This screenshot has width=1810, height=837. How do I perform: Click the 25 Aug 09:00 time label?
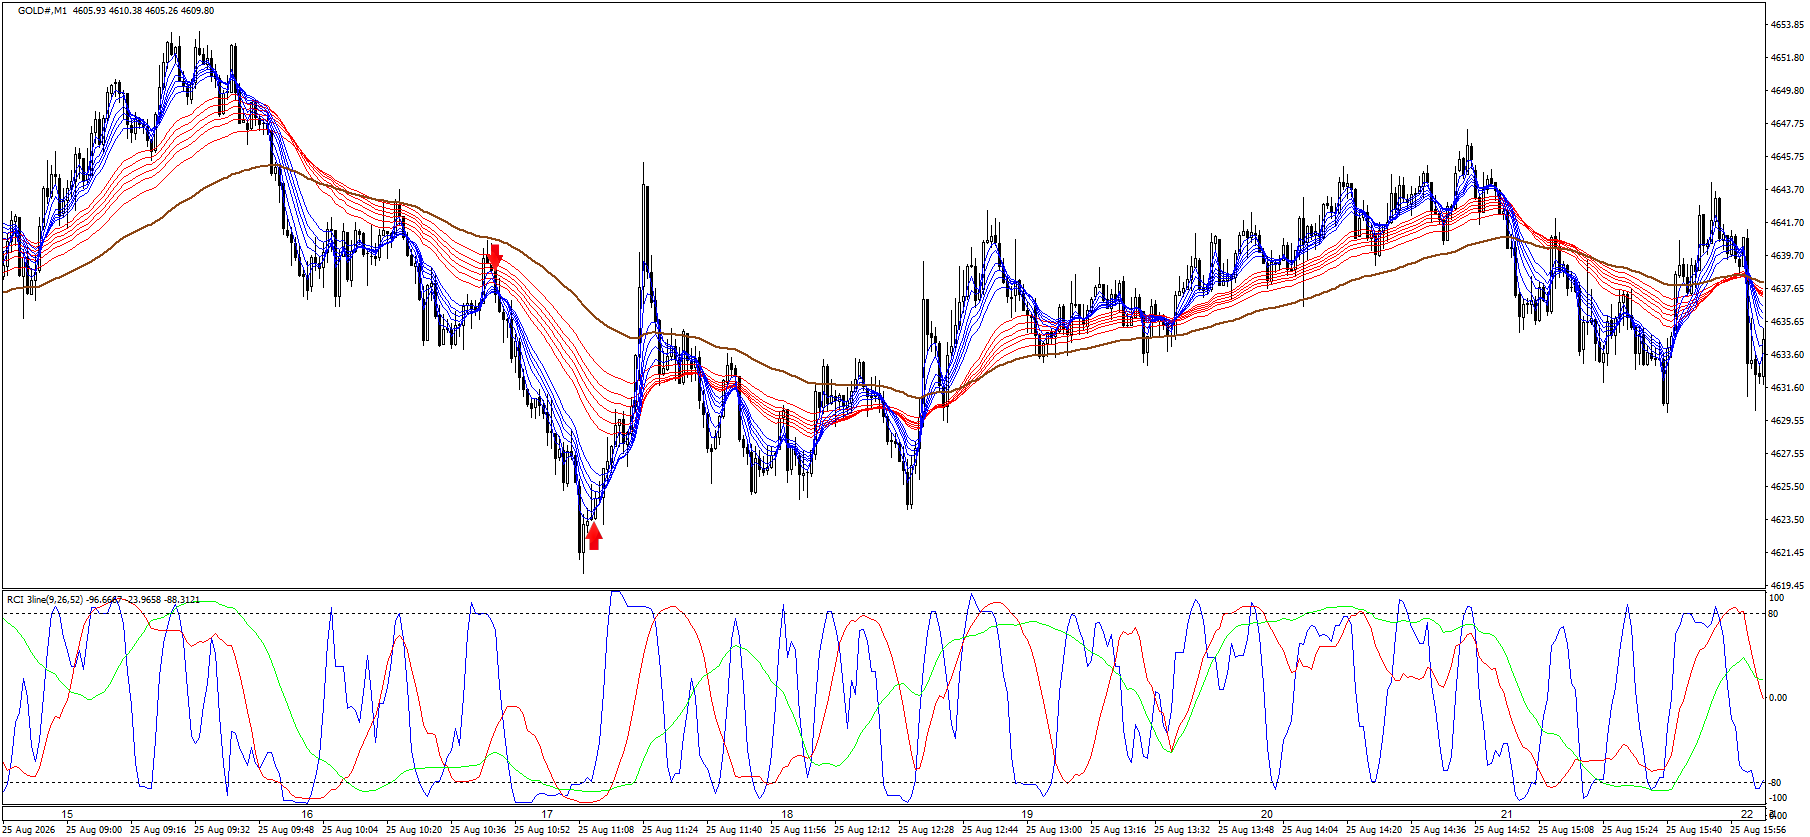click(95, 830)
